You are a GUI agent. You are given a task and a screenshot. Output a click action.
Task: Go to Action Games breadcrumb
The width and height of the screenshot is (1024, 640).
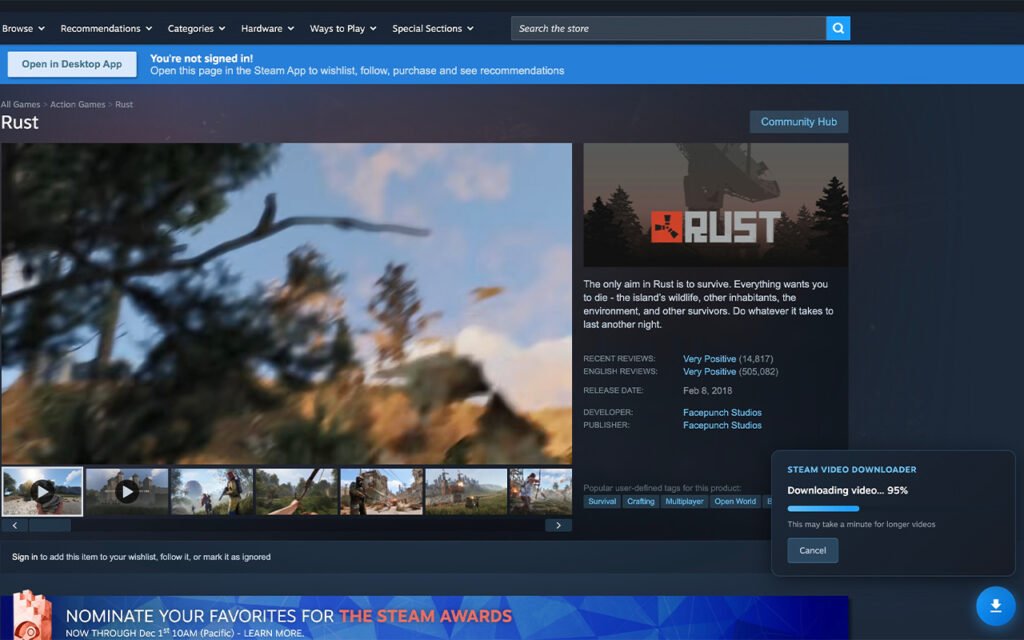78,104
